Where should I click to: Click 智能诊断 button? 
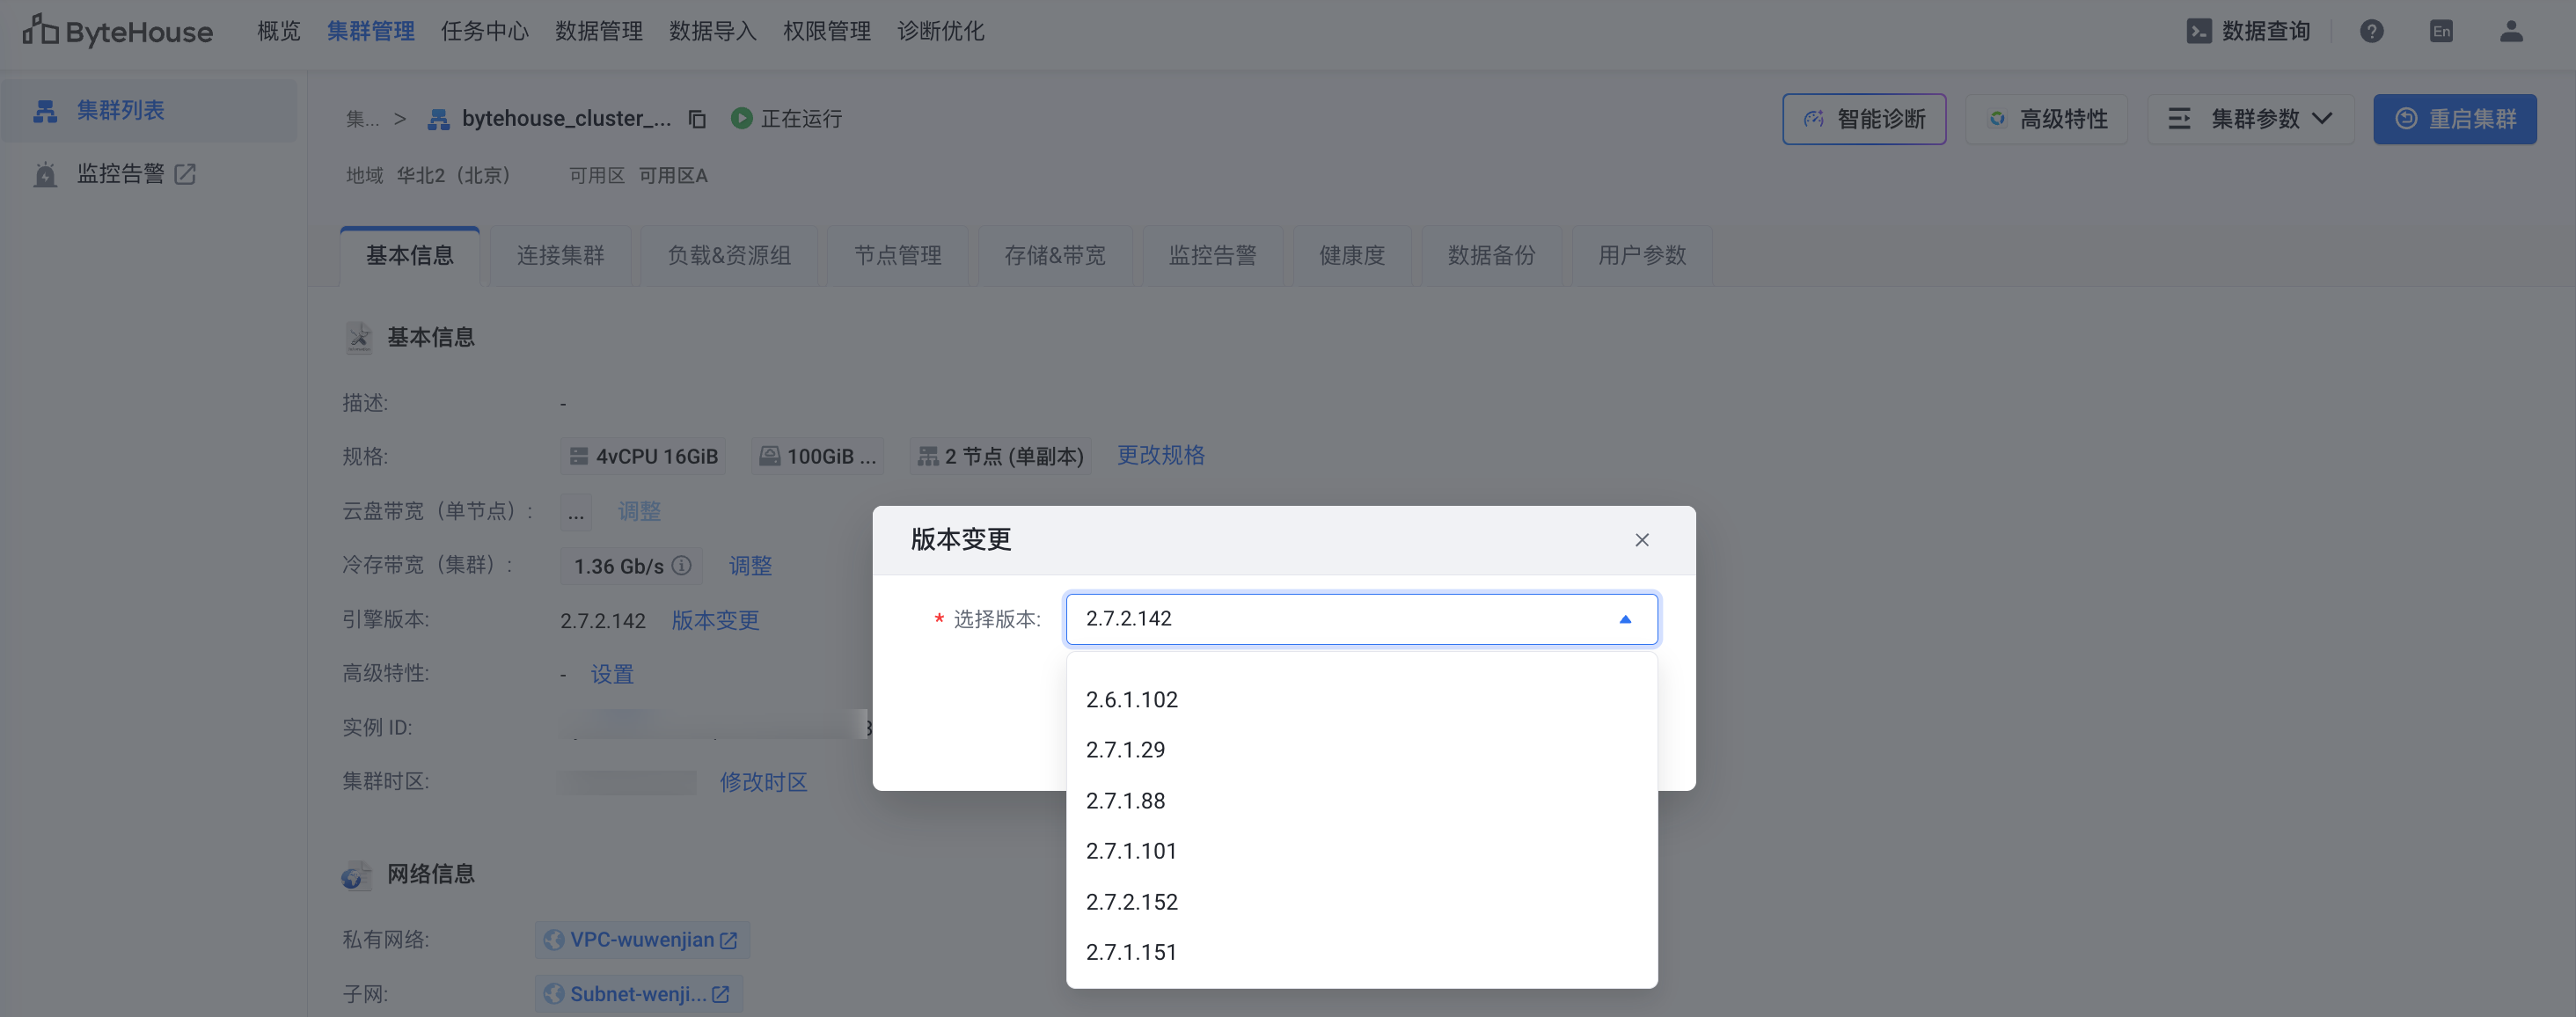click(x=1864, y=119)
